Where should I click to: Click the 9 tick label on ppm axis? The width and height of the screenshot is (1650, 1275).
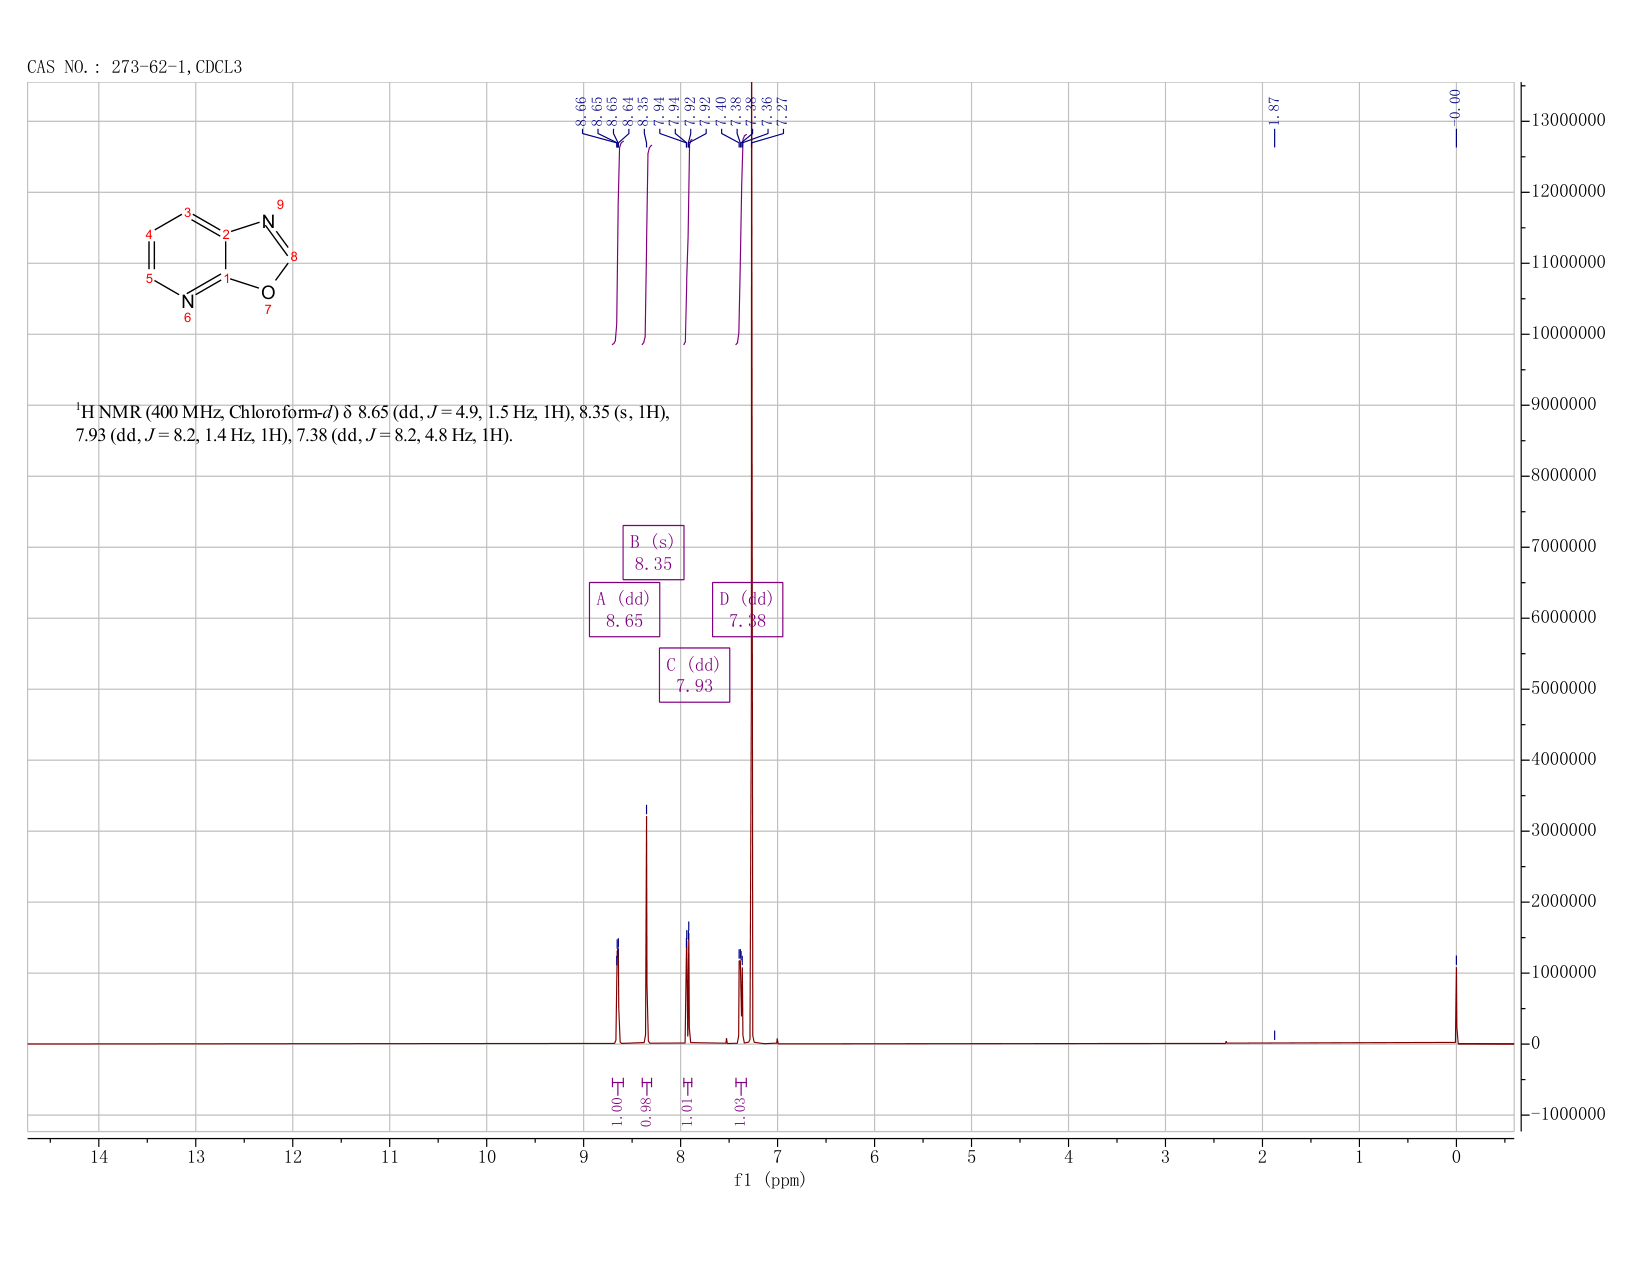(x=583, y=1157)
